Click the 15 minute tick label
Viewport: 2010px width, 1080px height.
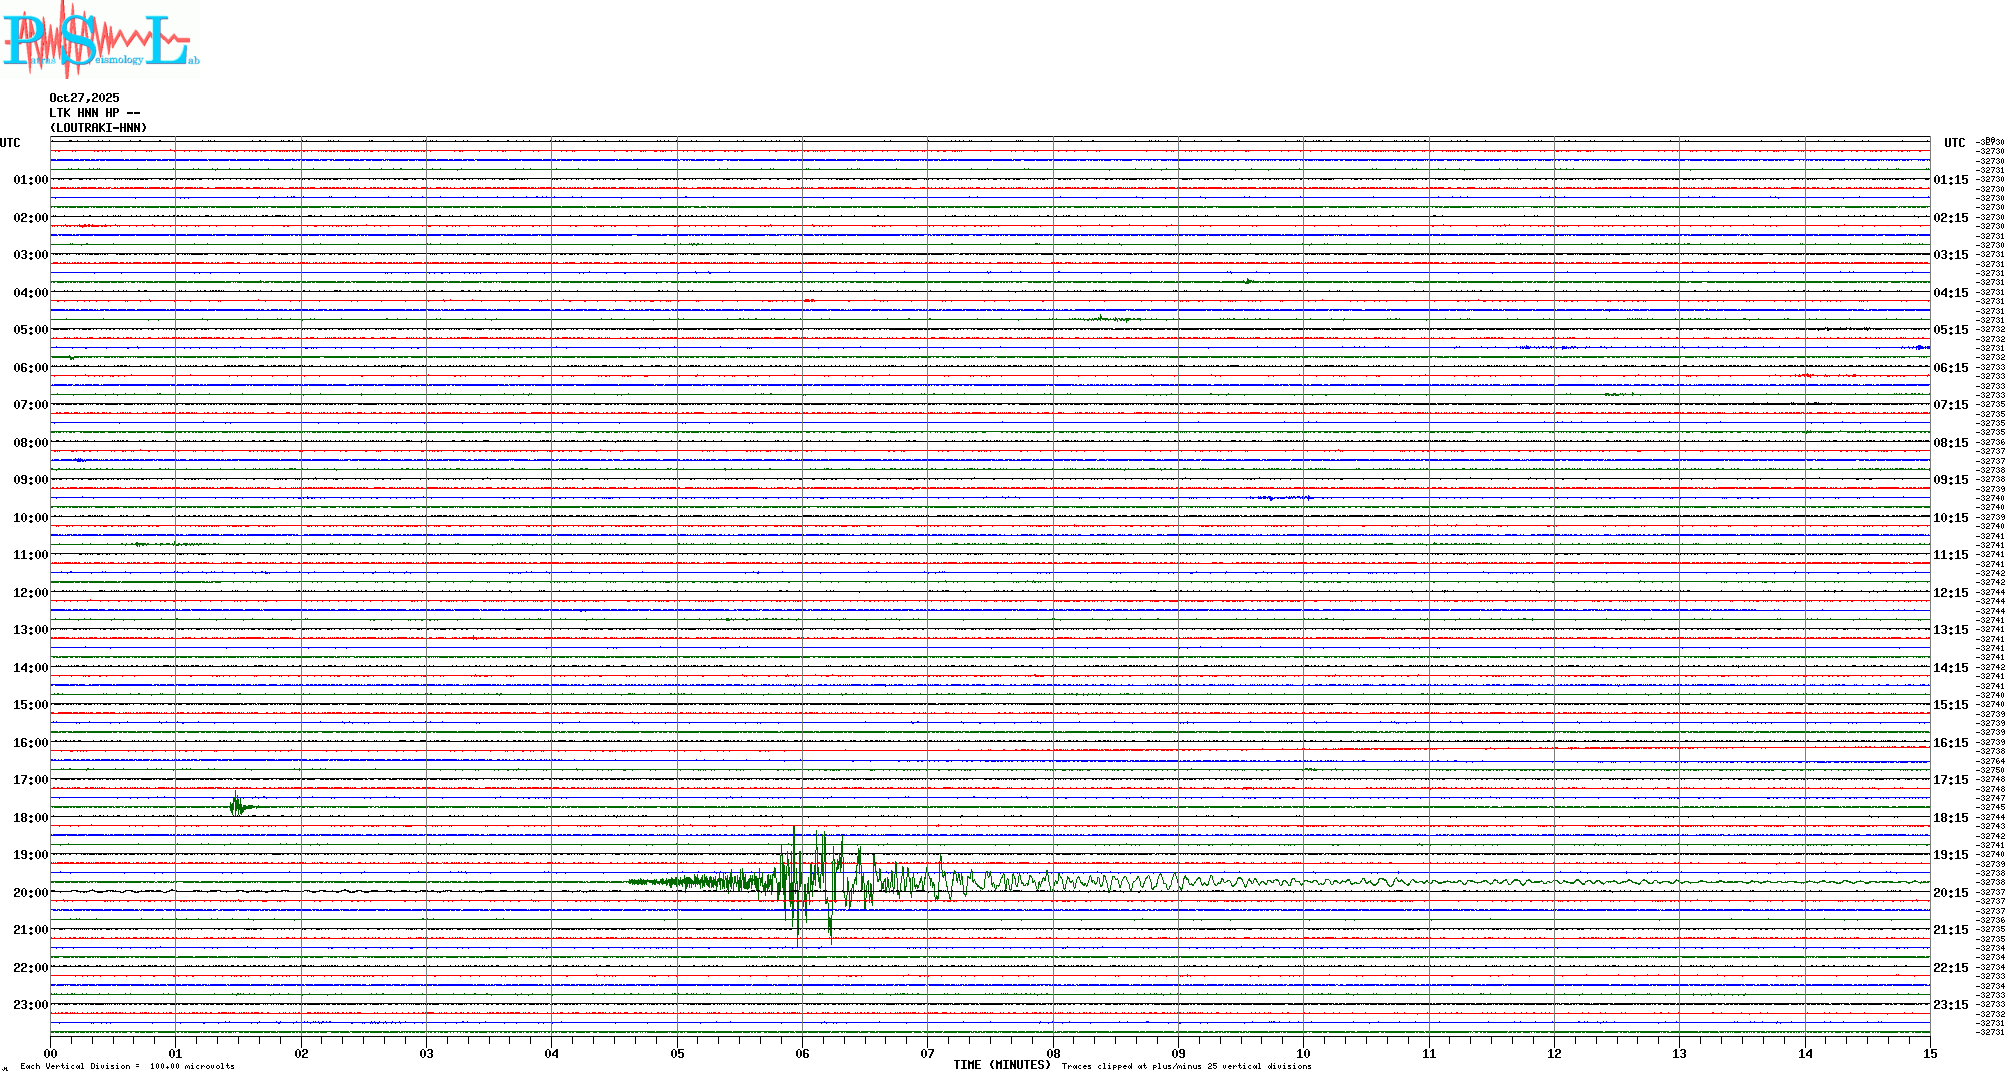pyautogui.click(x=1929, y=1053)
